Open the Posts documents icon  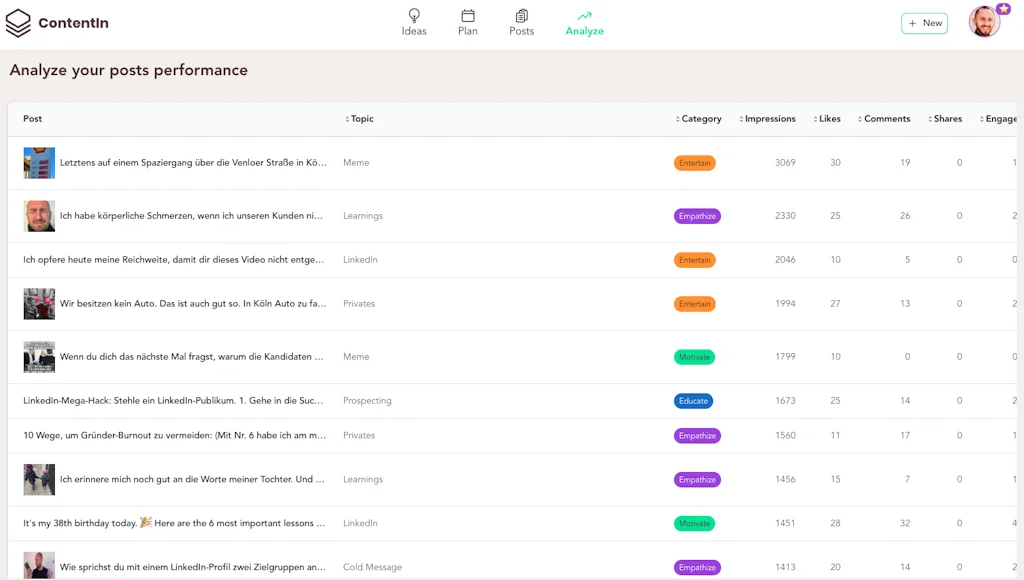point(521,16)
